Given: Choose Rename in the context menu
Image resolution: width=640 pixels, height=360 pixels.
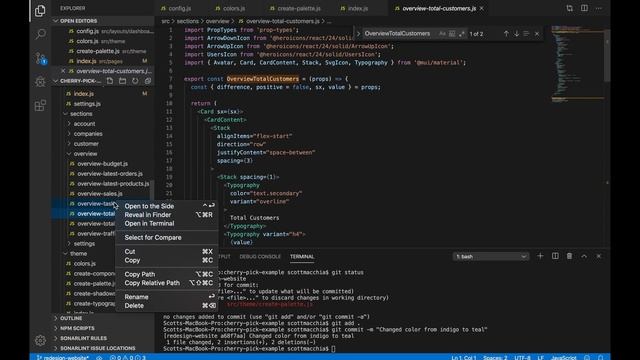Looking at the screenshot, I should click(x=167, y=297).
